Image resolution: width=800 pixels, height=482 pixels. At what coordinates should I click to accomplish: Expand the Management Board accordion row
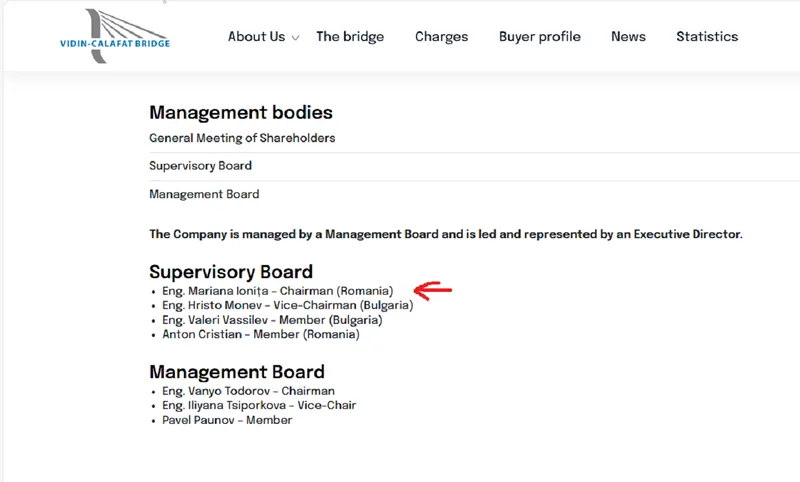pyautogui.click(x=204, y=194)
